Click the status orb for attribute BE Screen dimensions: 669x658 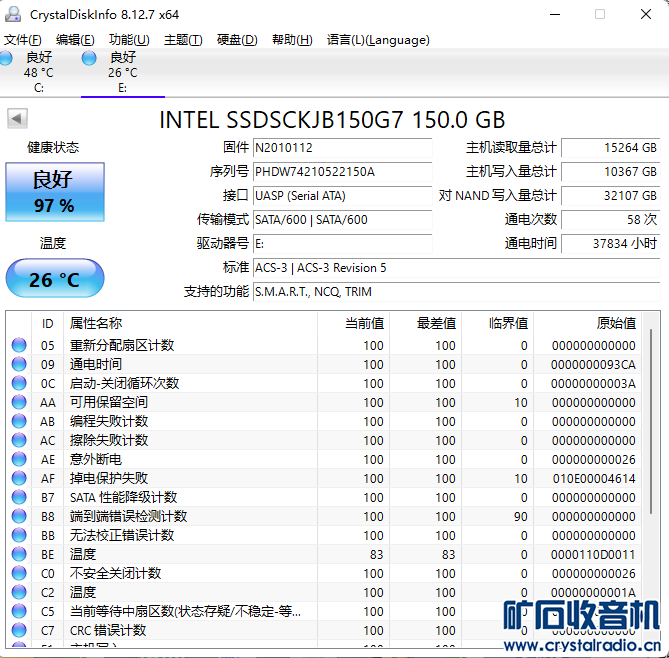[19, 554]
